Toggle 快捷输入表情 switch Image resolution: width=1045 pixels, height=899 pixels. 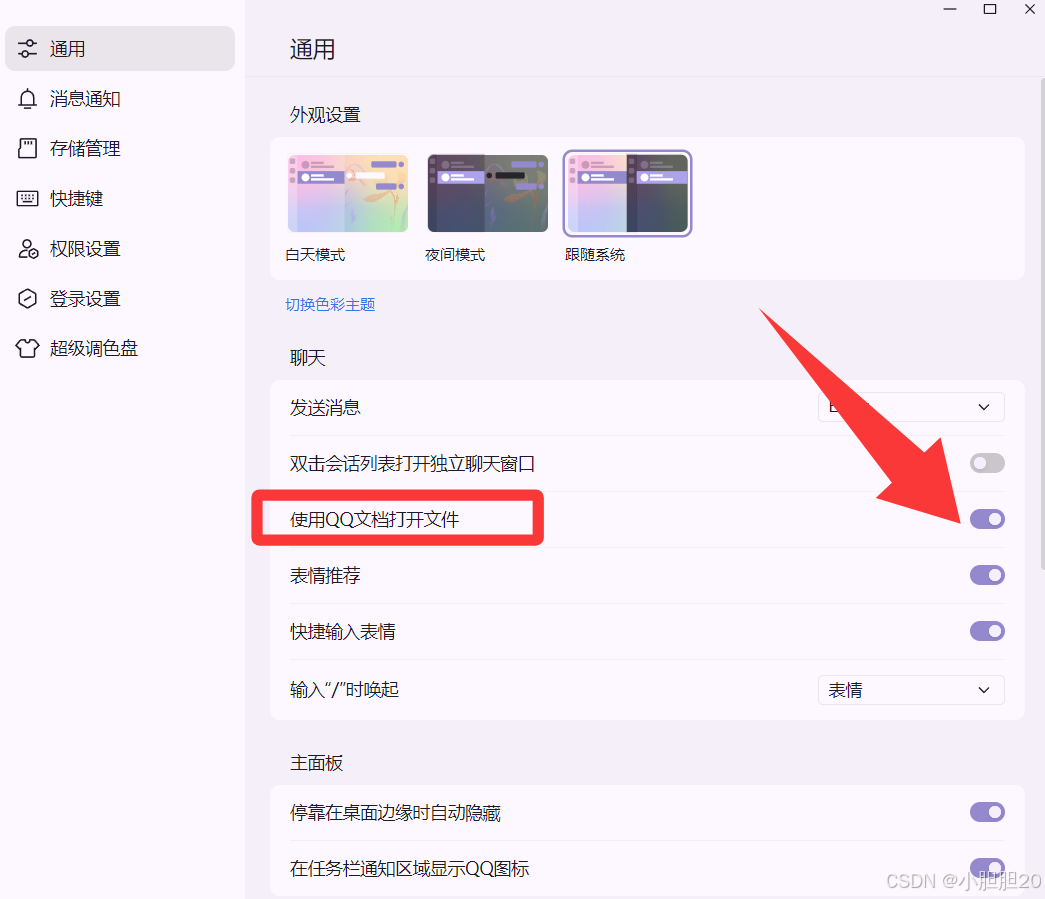coord(987,631)
